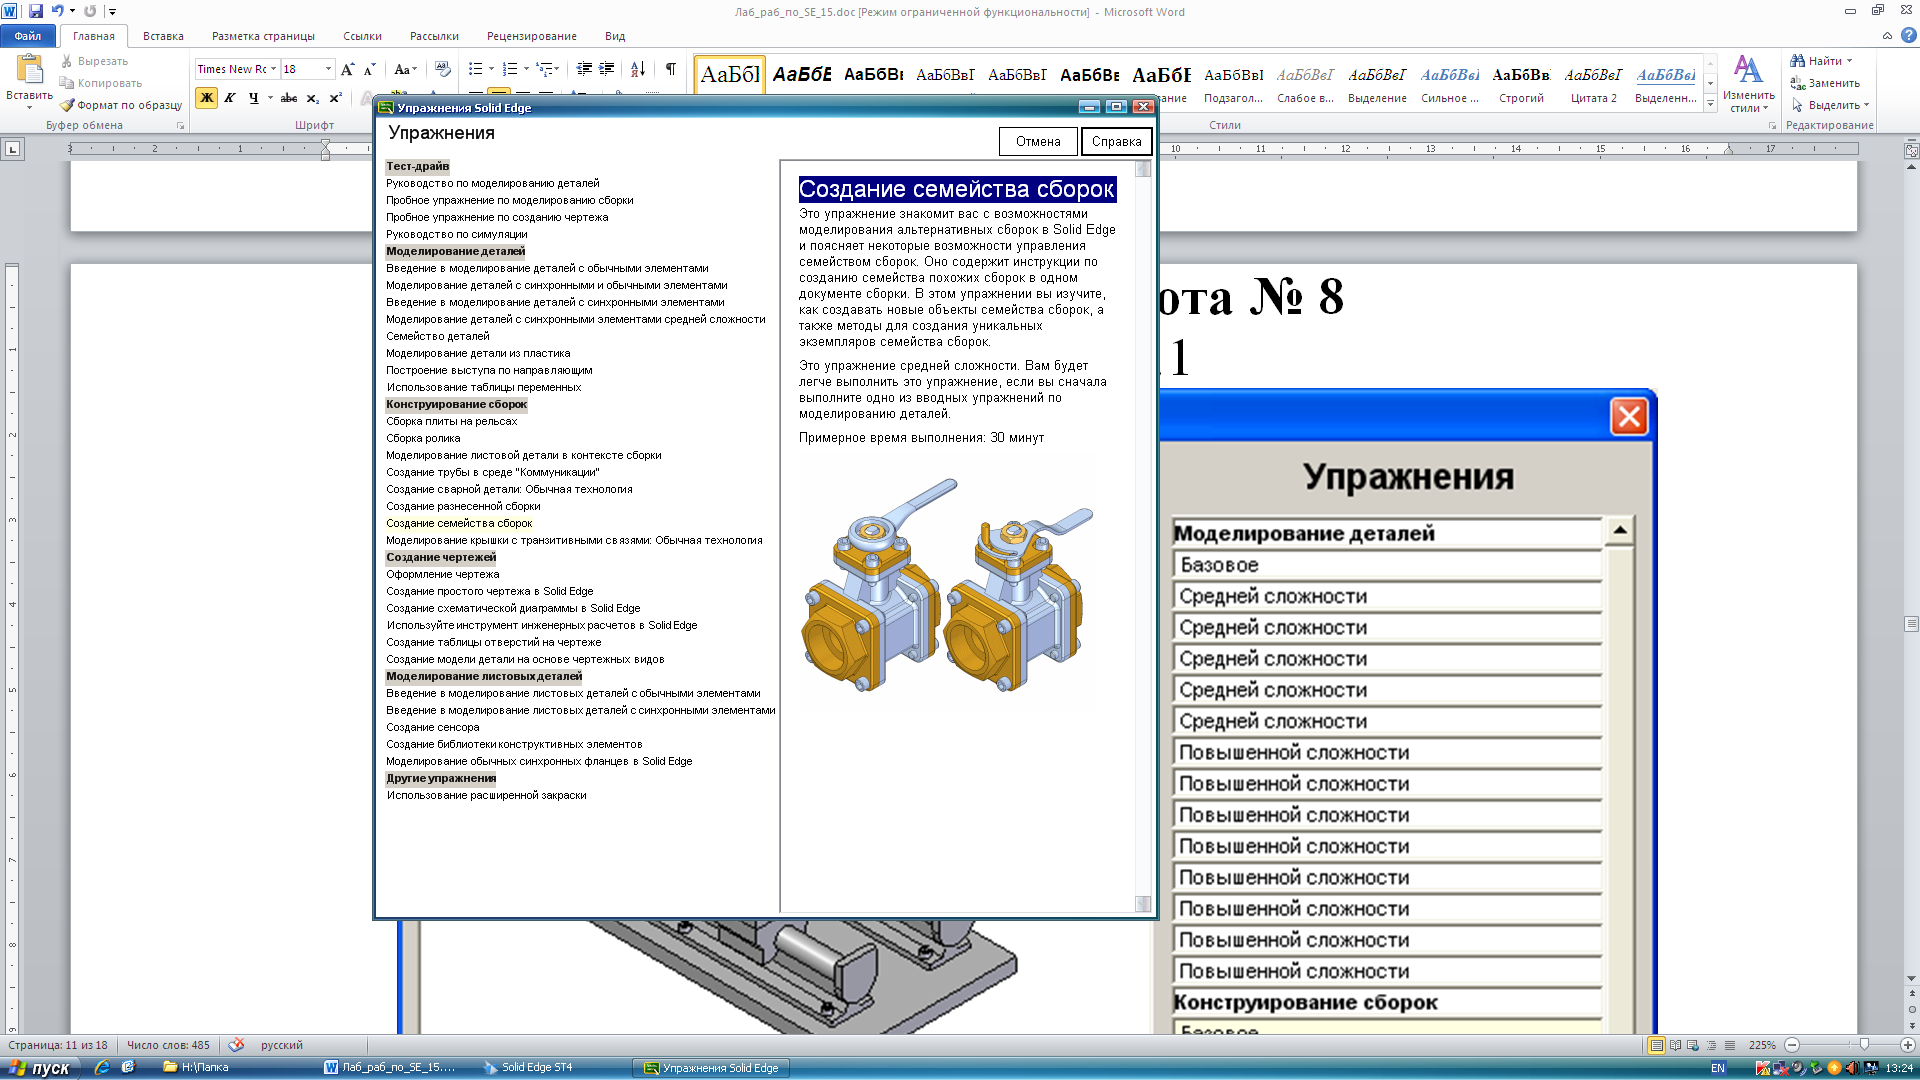Select the Подзагол... style swatch
Screen dimensions: 1920x1080
coord(1234,82)
